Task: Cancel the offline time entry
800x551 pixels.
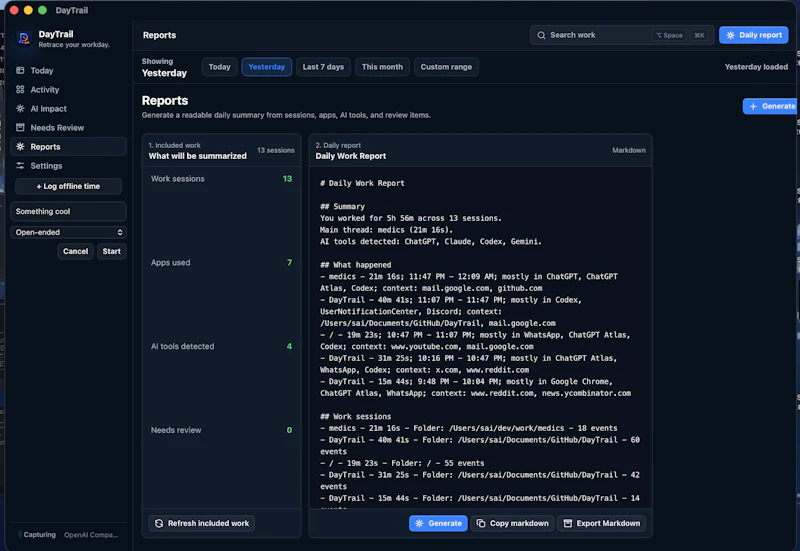Action: pos(76,251)
